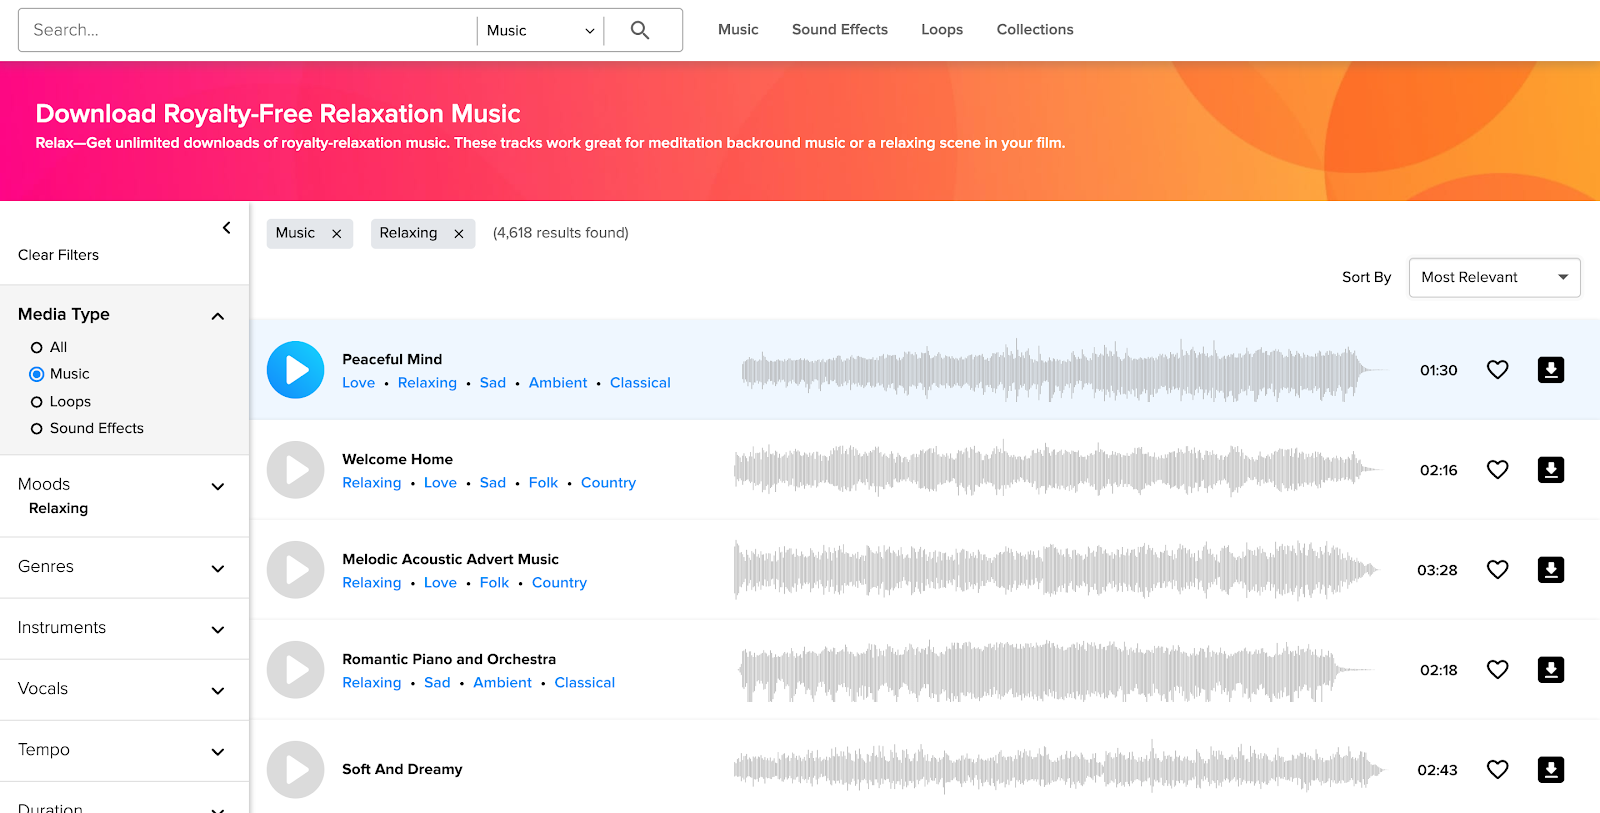Play Melodic Acoustic Advert Music track
Image resolution: width=1600 pixels, height=813 pixels.
point(296,570)
